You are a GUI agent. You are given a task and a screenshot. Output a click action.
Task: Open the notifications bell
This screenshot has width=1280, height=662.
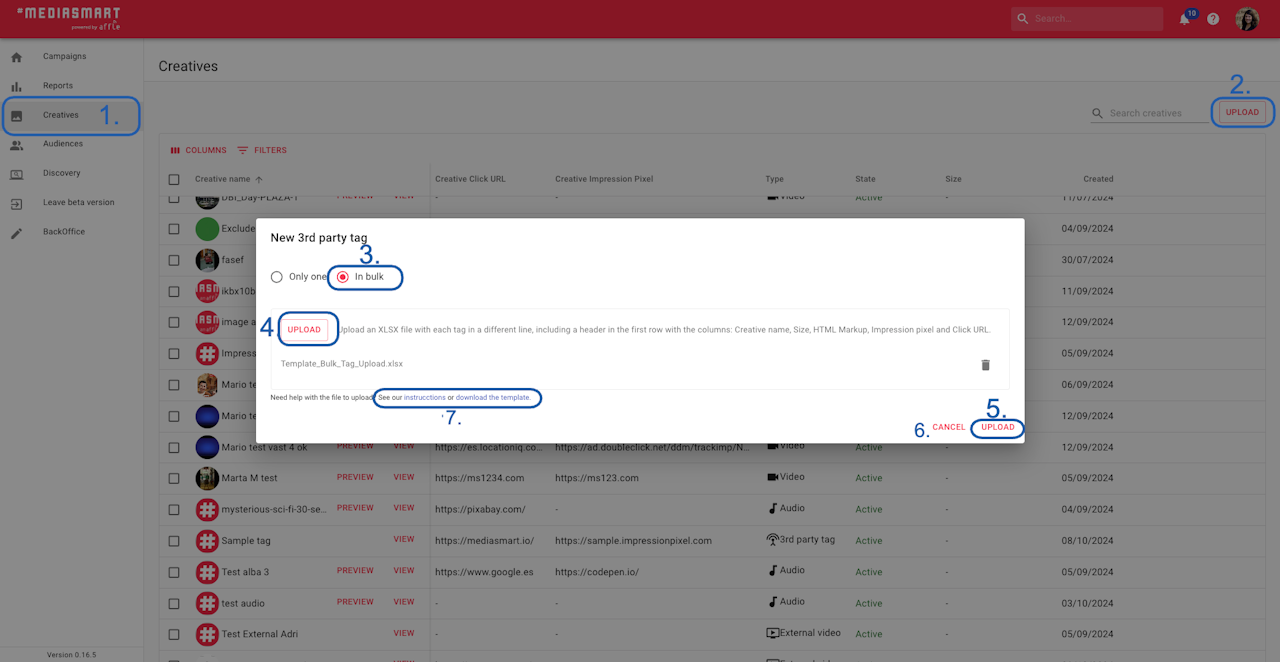[1185, 19]
